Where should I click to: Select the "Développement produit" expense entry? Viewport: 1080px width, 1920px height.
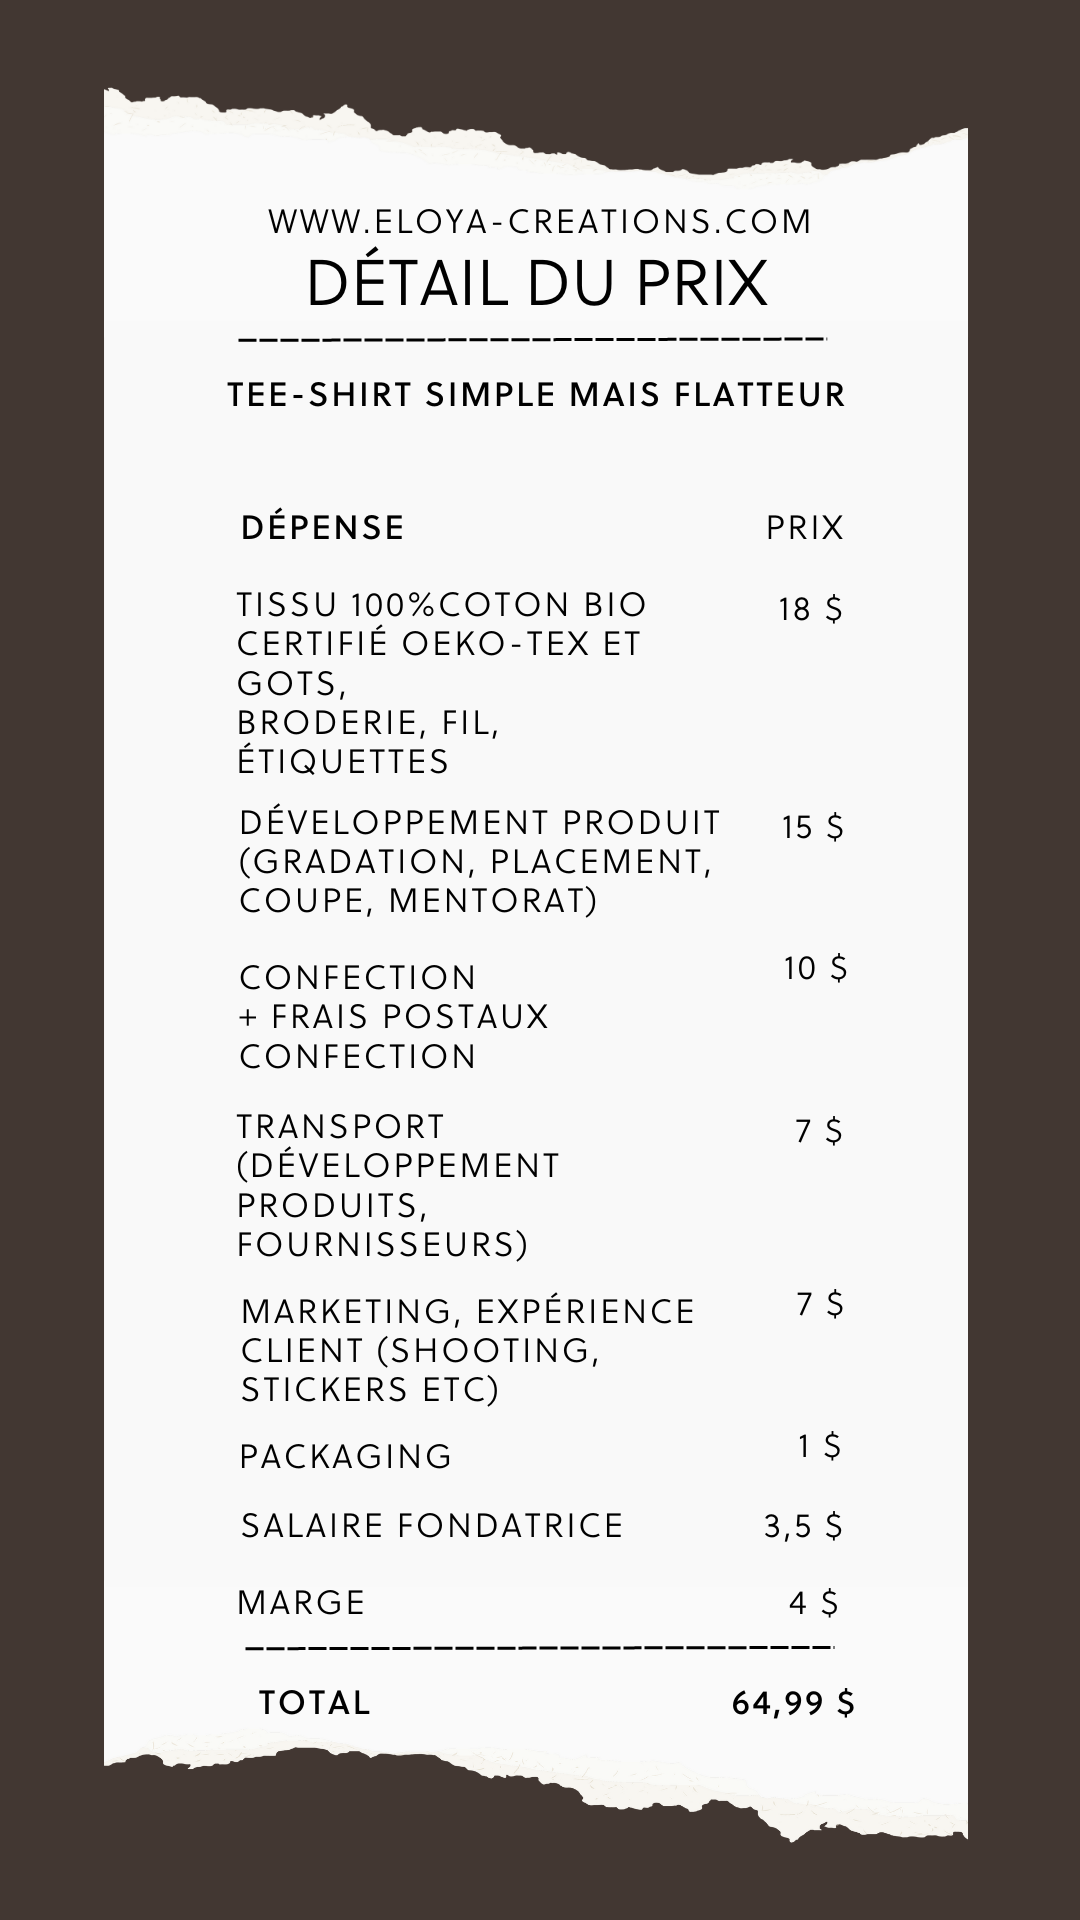[479, 861]
